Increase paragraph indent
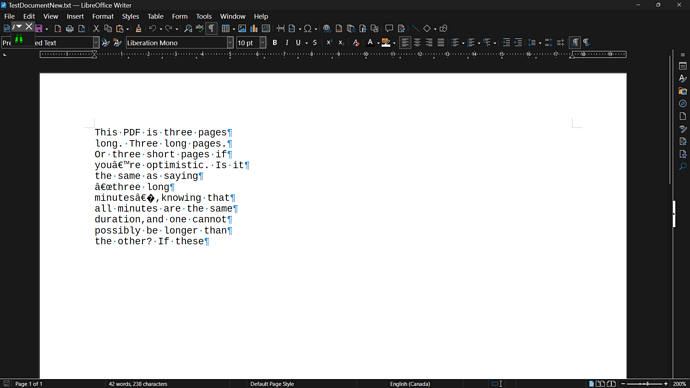The width and height of the screenshot is (690, 388). (x=506, y=43)
